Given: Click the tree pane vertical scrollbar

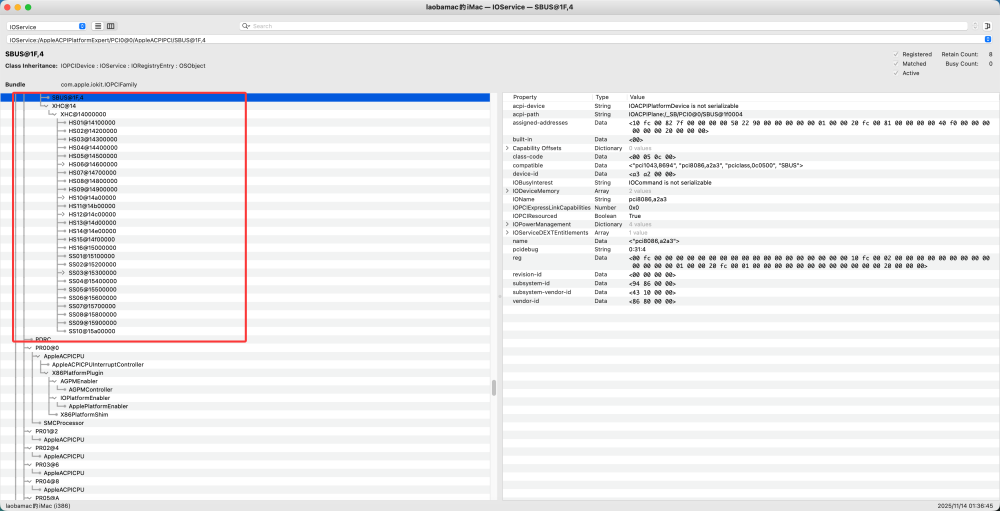Looking at the screenshot, I should pyautogui.click(x=494, y=388).
